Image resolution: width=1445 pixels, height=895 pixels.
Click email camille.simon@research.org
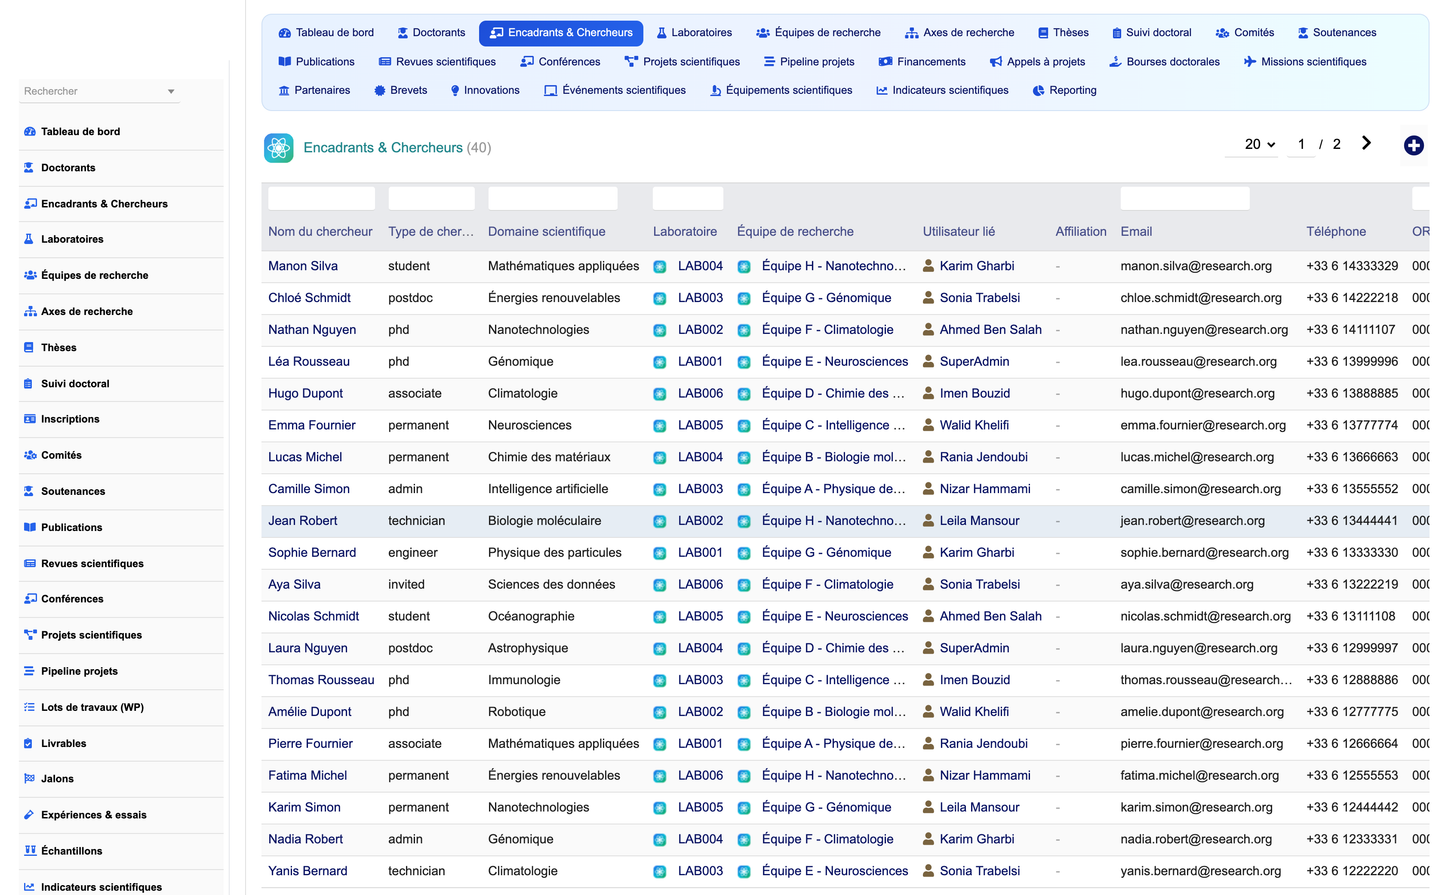pyautogui.click(x=1200, y=489)
